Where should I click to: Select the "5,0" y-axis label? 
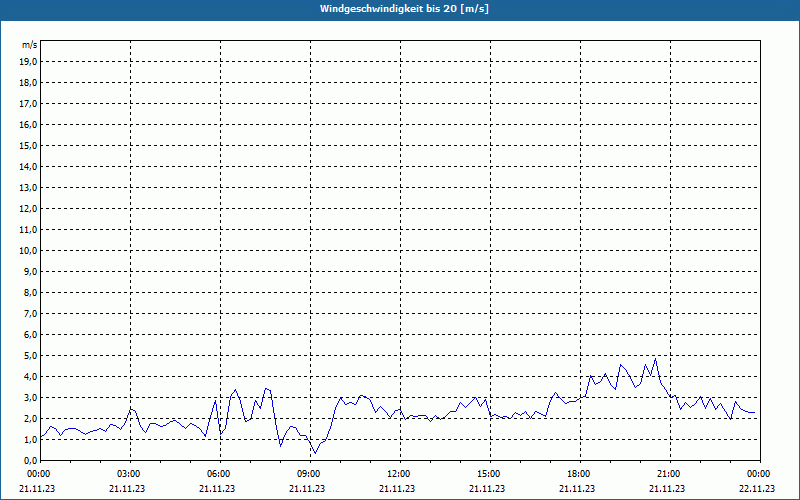tap(30, 356)
